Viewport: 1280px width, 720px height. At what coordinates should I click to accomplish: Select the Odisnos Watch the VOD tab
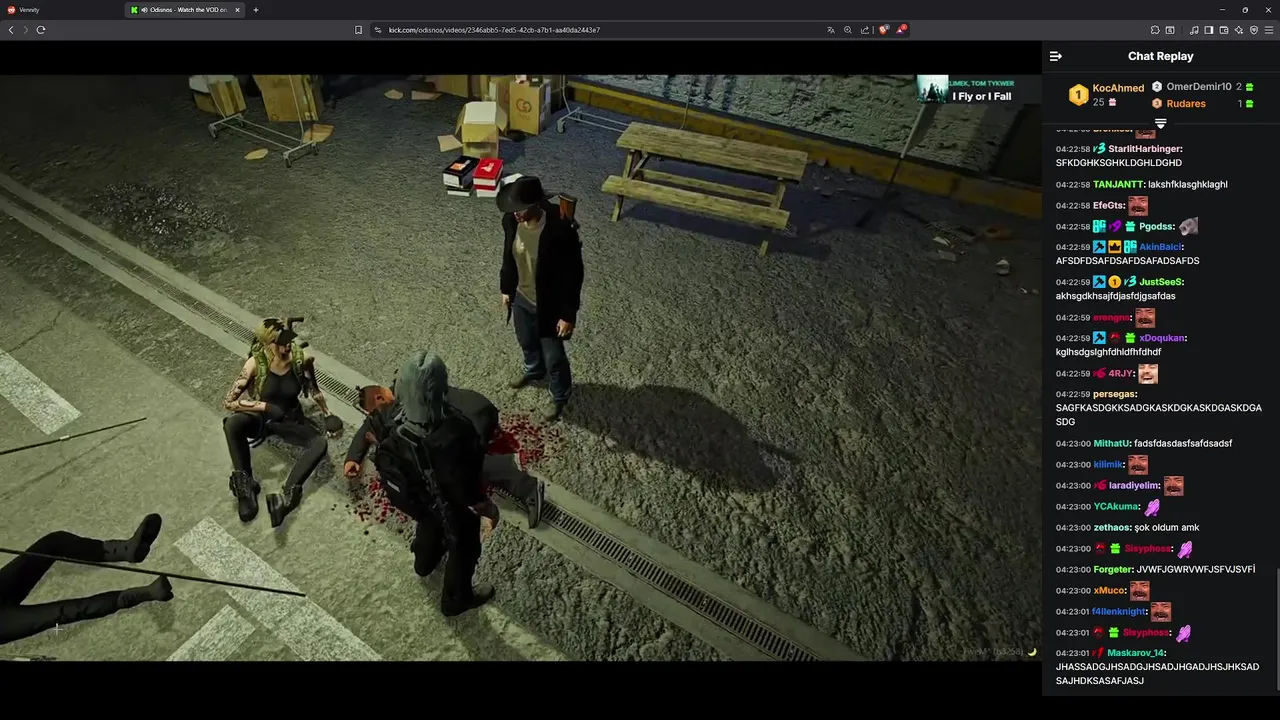(185, 10)
